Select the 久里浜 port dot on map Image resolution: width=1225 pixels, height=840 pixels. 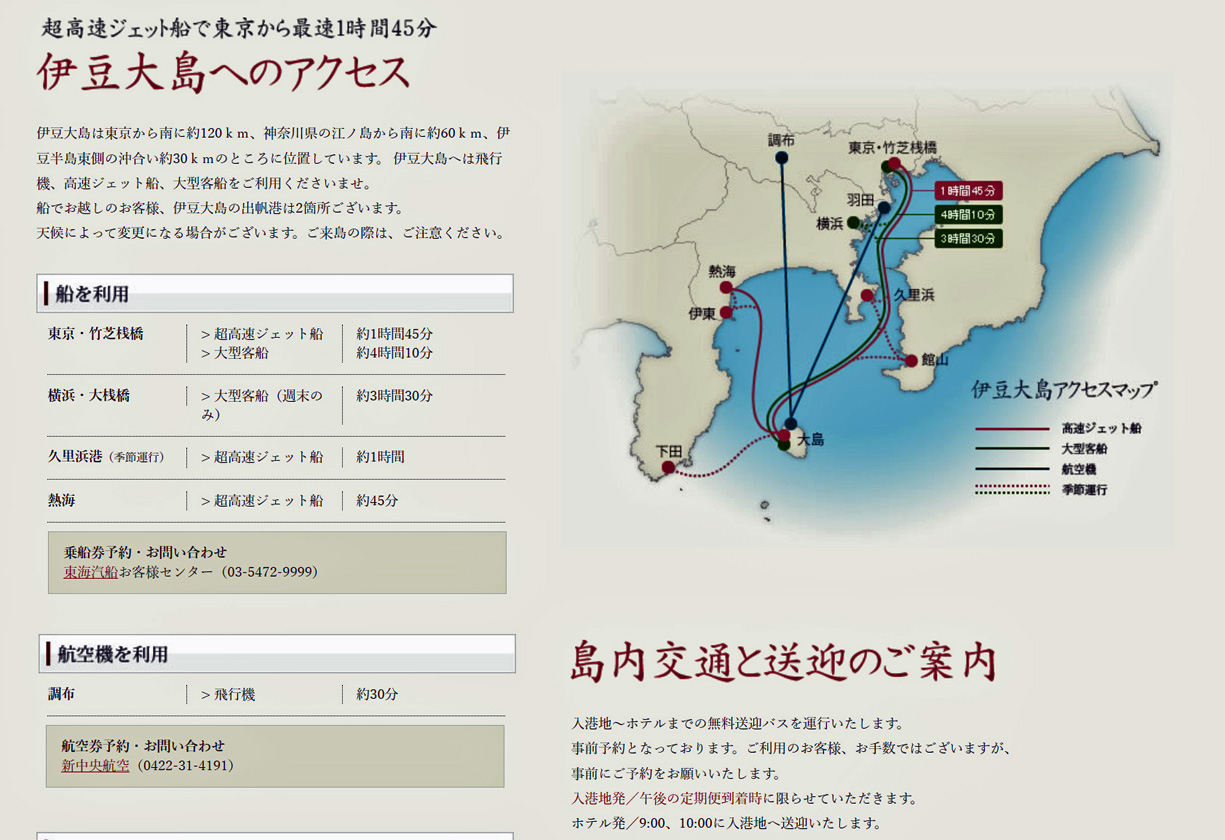pos(867,296)
